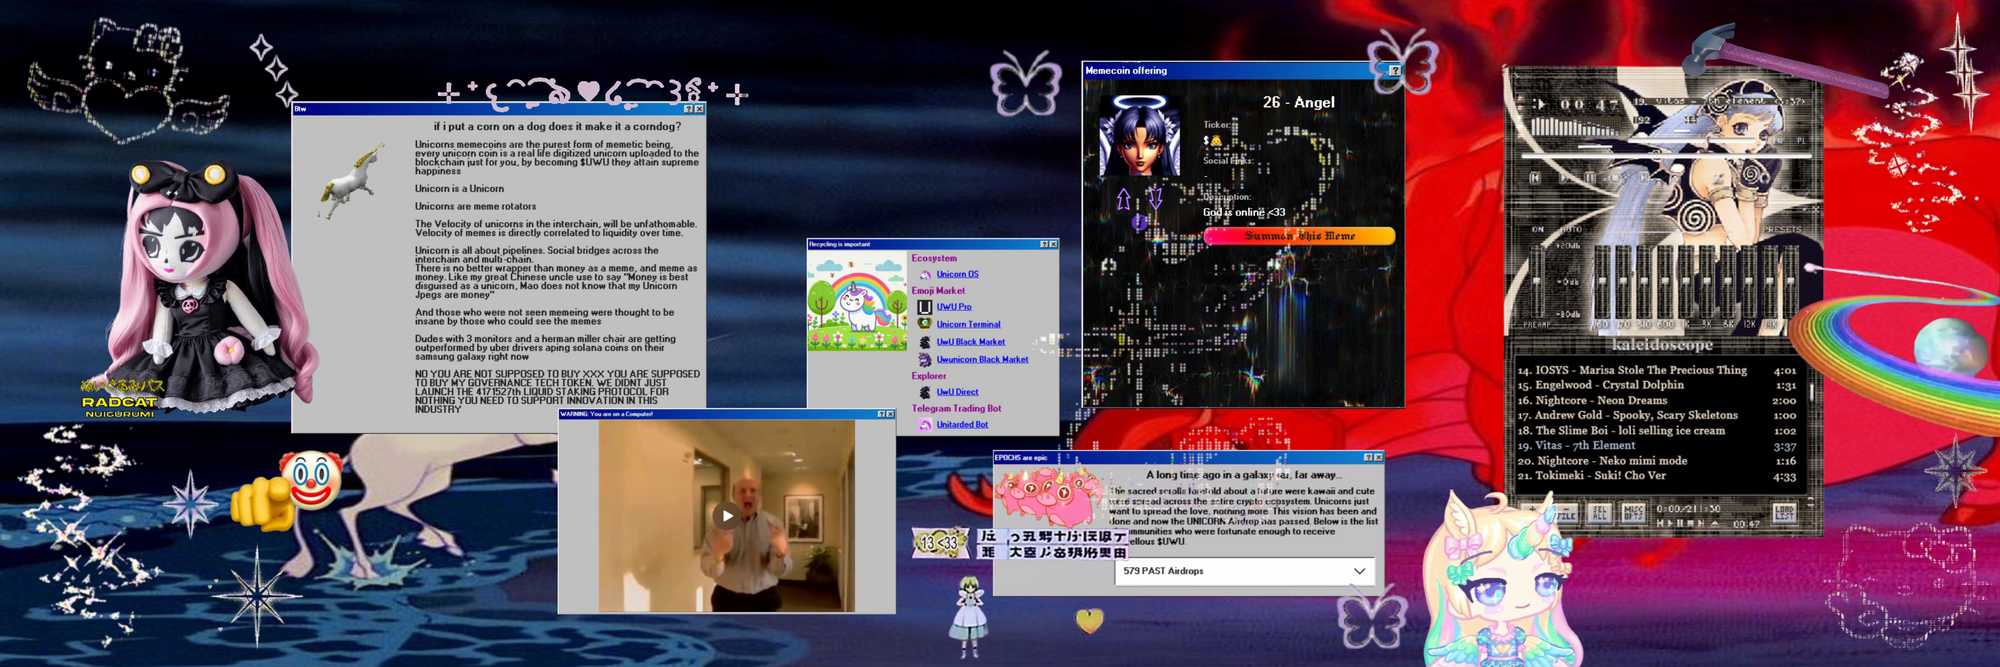Open the UwU Direct explorer link

tap(957, 392)
